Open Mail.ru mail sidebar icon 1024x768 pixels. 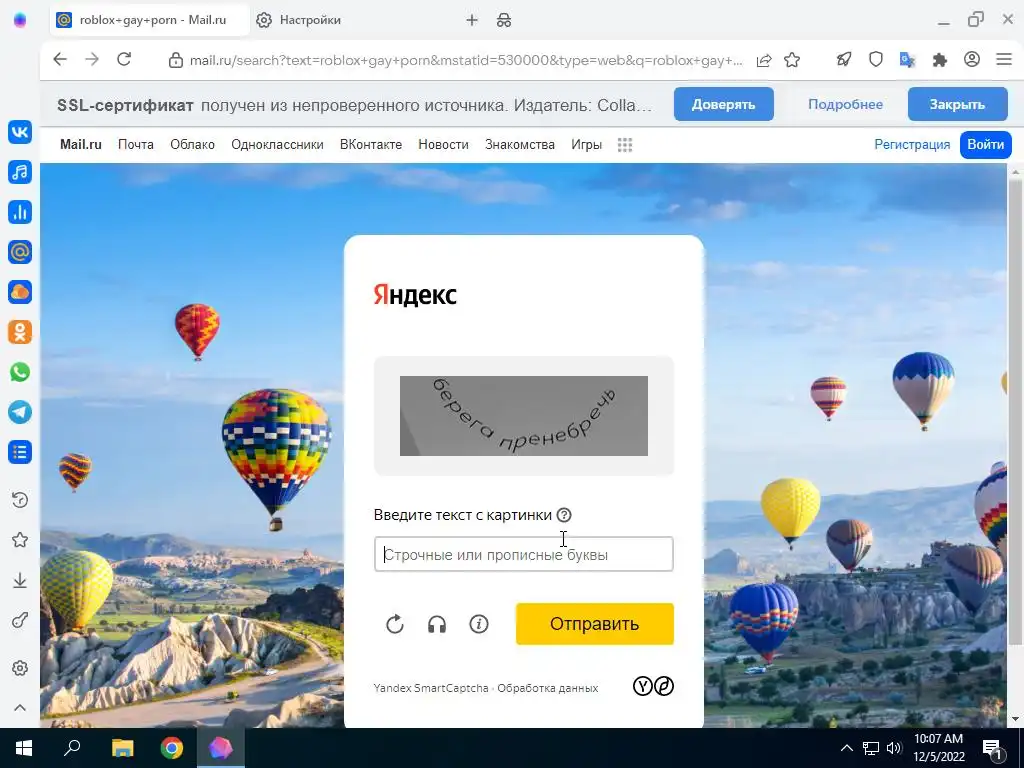tap(20, 252)
